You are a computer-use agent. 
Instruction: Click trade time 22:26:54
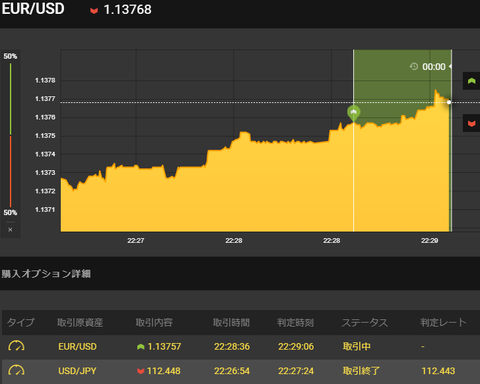point(232,371)
